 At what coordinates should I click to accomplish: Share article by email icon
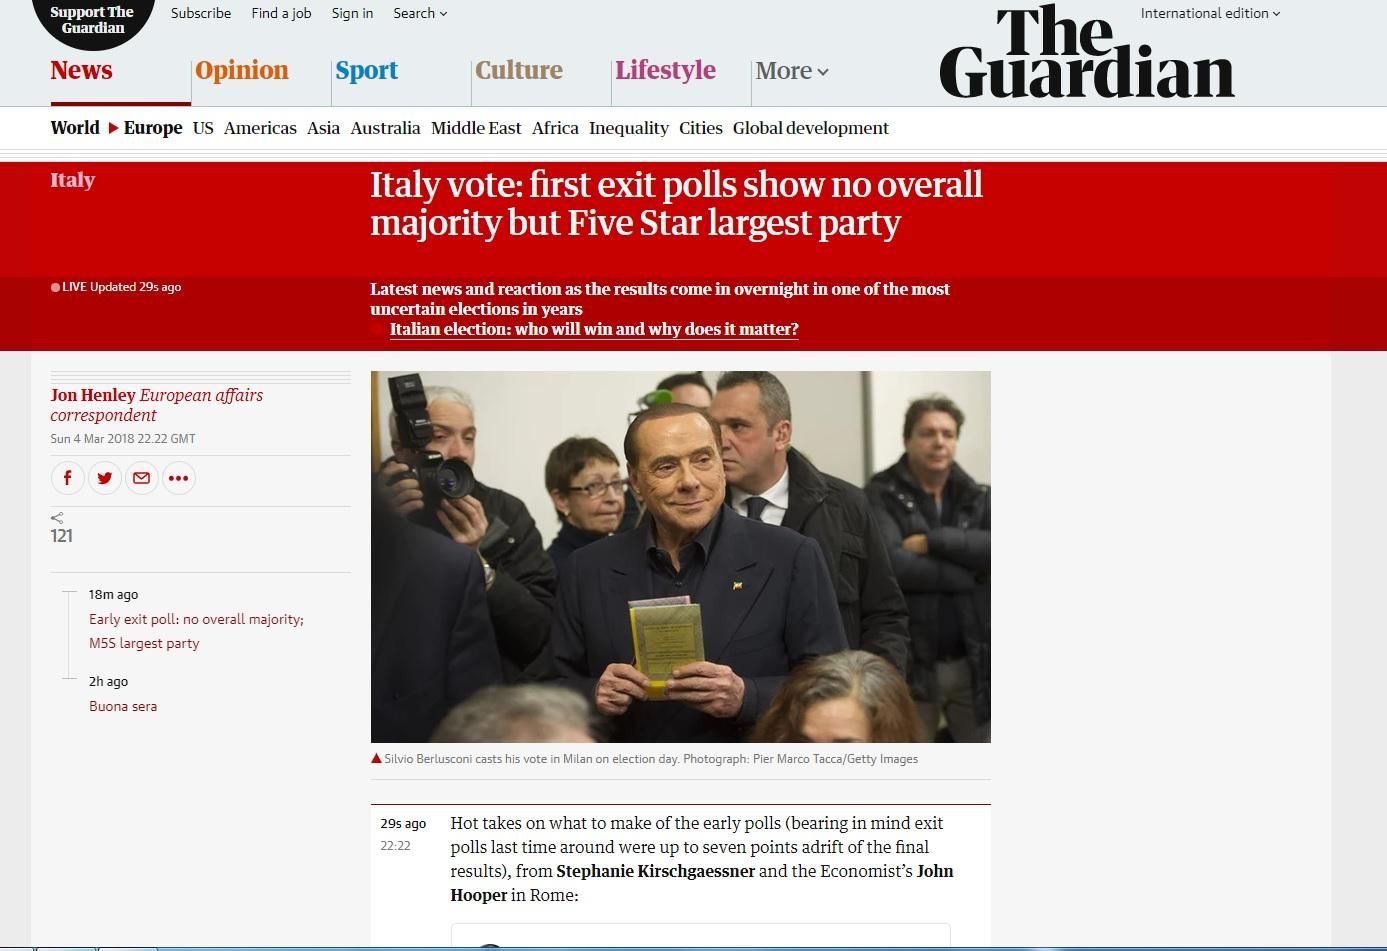(142, 478)
